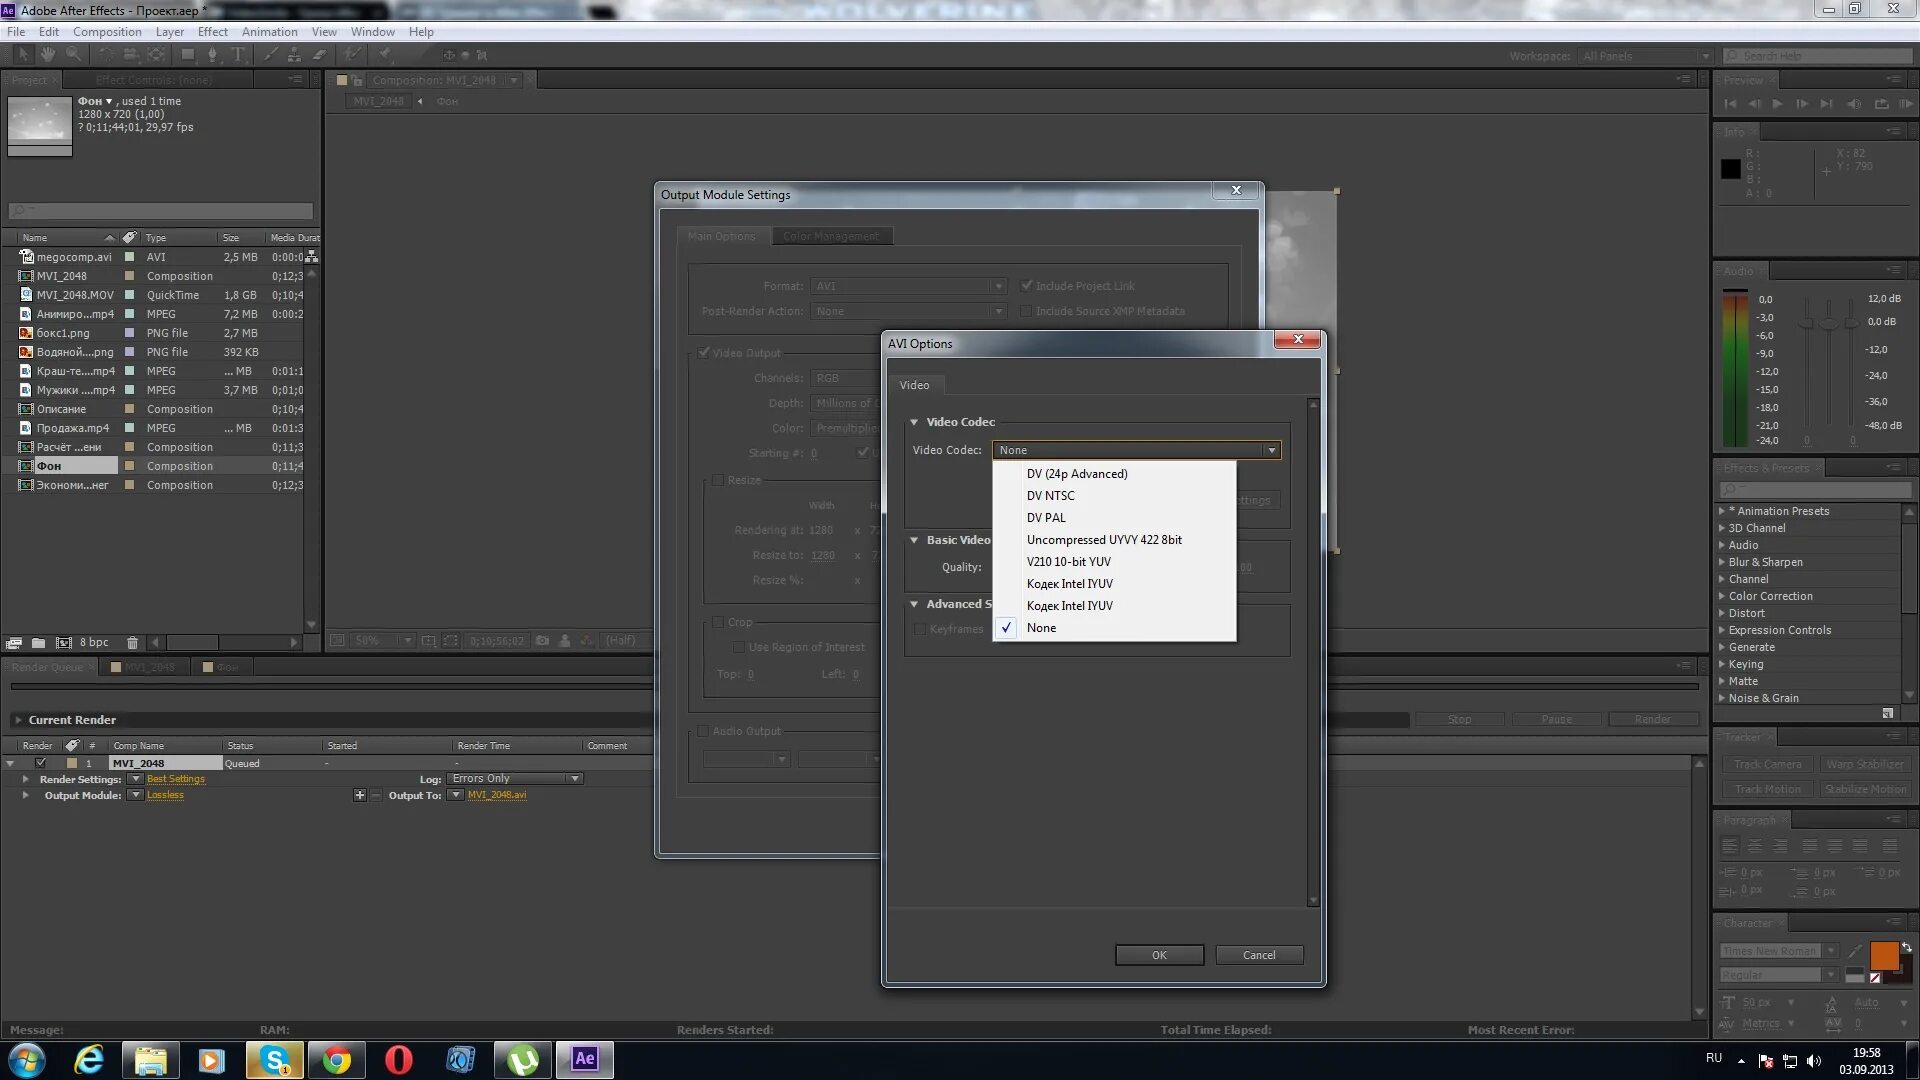1920x1080 pixels.
Task: Toggle Audio Output checkbox
Action: click(703, 731)
